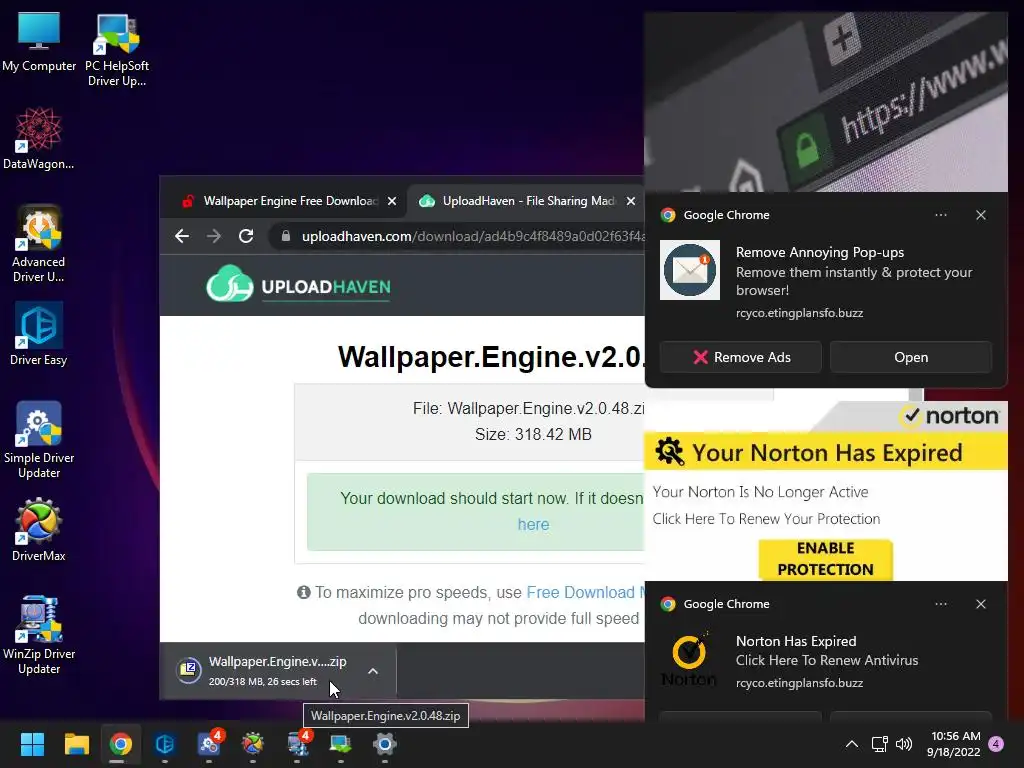
Task: Open the green monitor taskbar app
Action: click(x=340, y=744)
